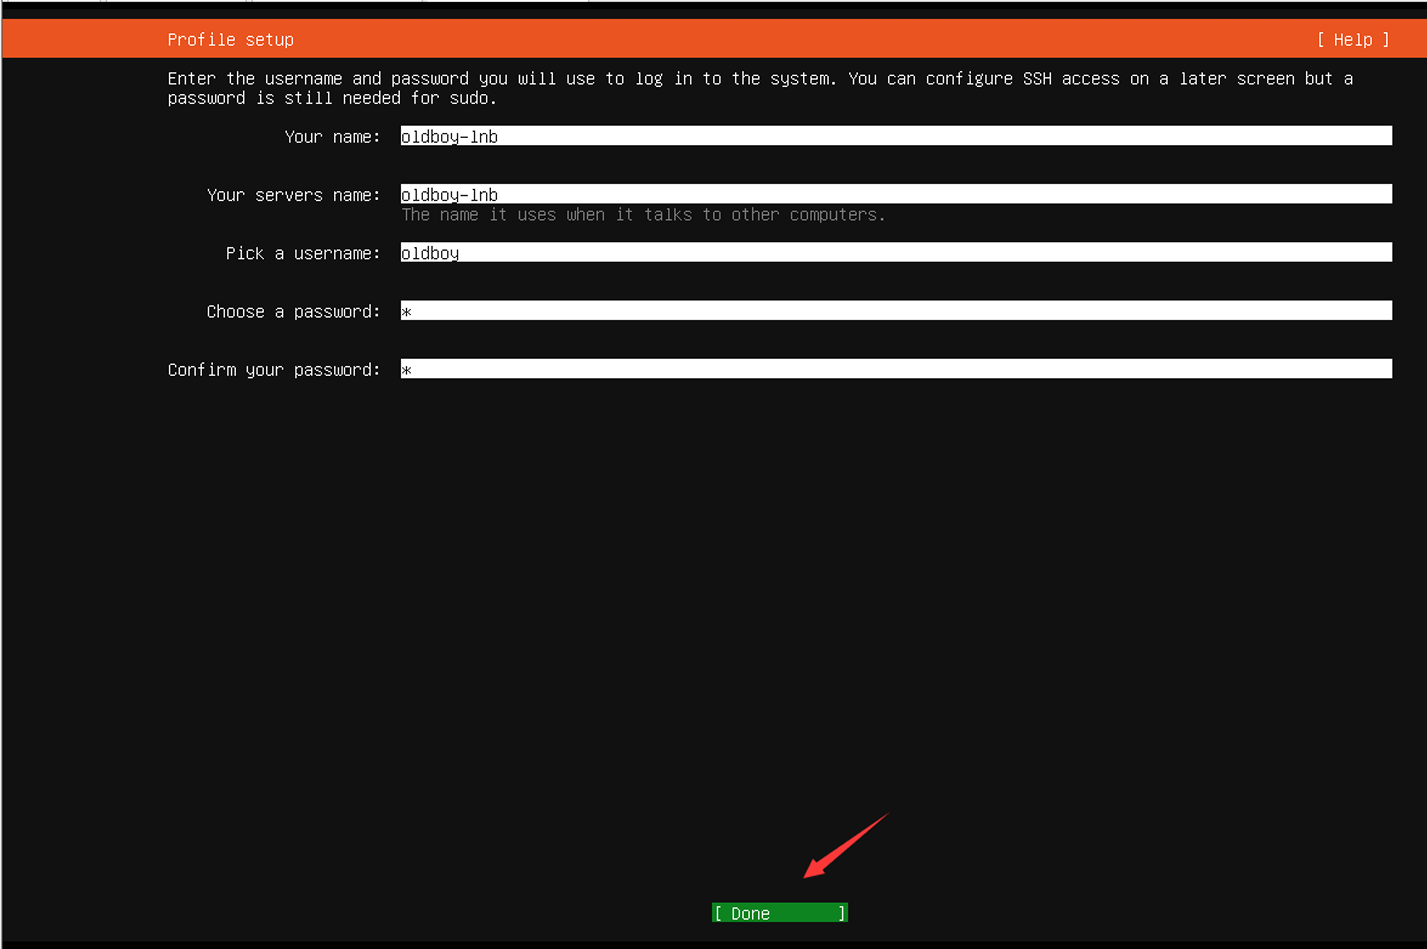Click the 'Choose a password:' label
Screen dimensions: 1427x949
(x=293, y=312)
